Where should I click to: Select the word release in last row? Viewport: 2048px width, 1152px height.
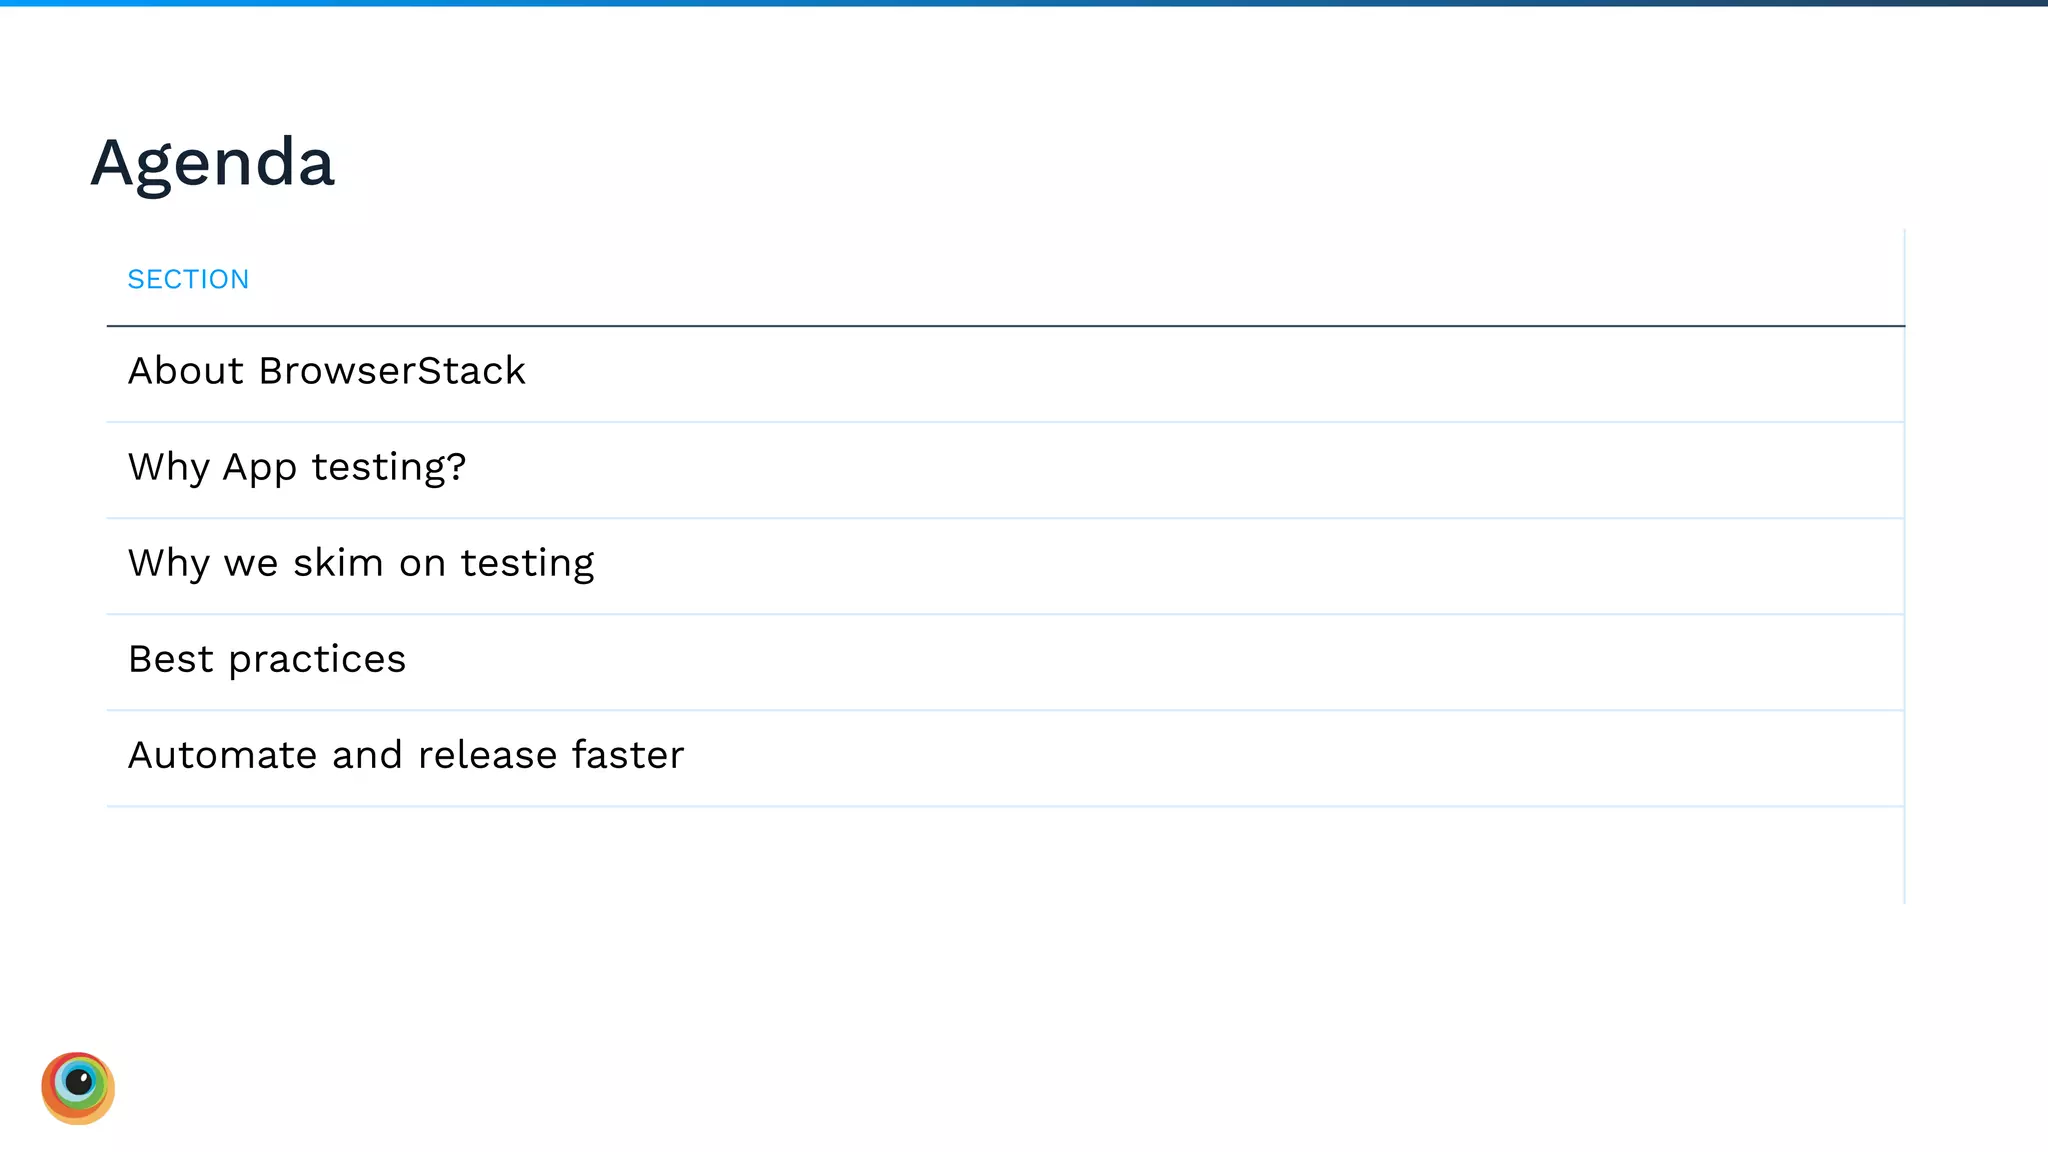pyautogui.click(x=487, y=755)
